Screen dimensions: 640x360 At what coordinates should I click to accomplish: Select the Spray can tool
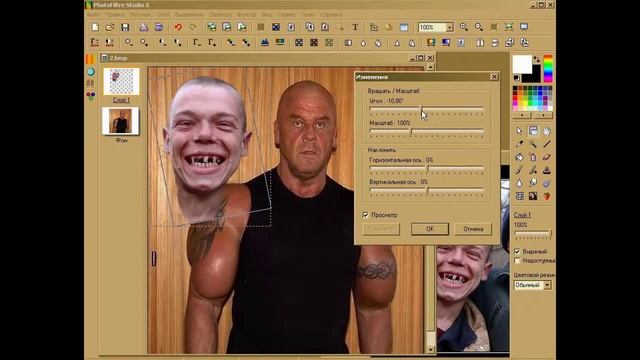coord(533,157)
